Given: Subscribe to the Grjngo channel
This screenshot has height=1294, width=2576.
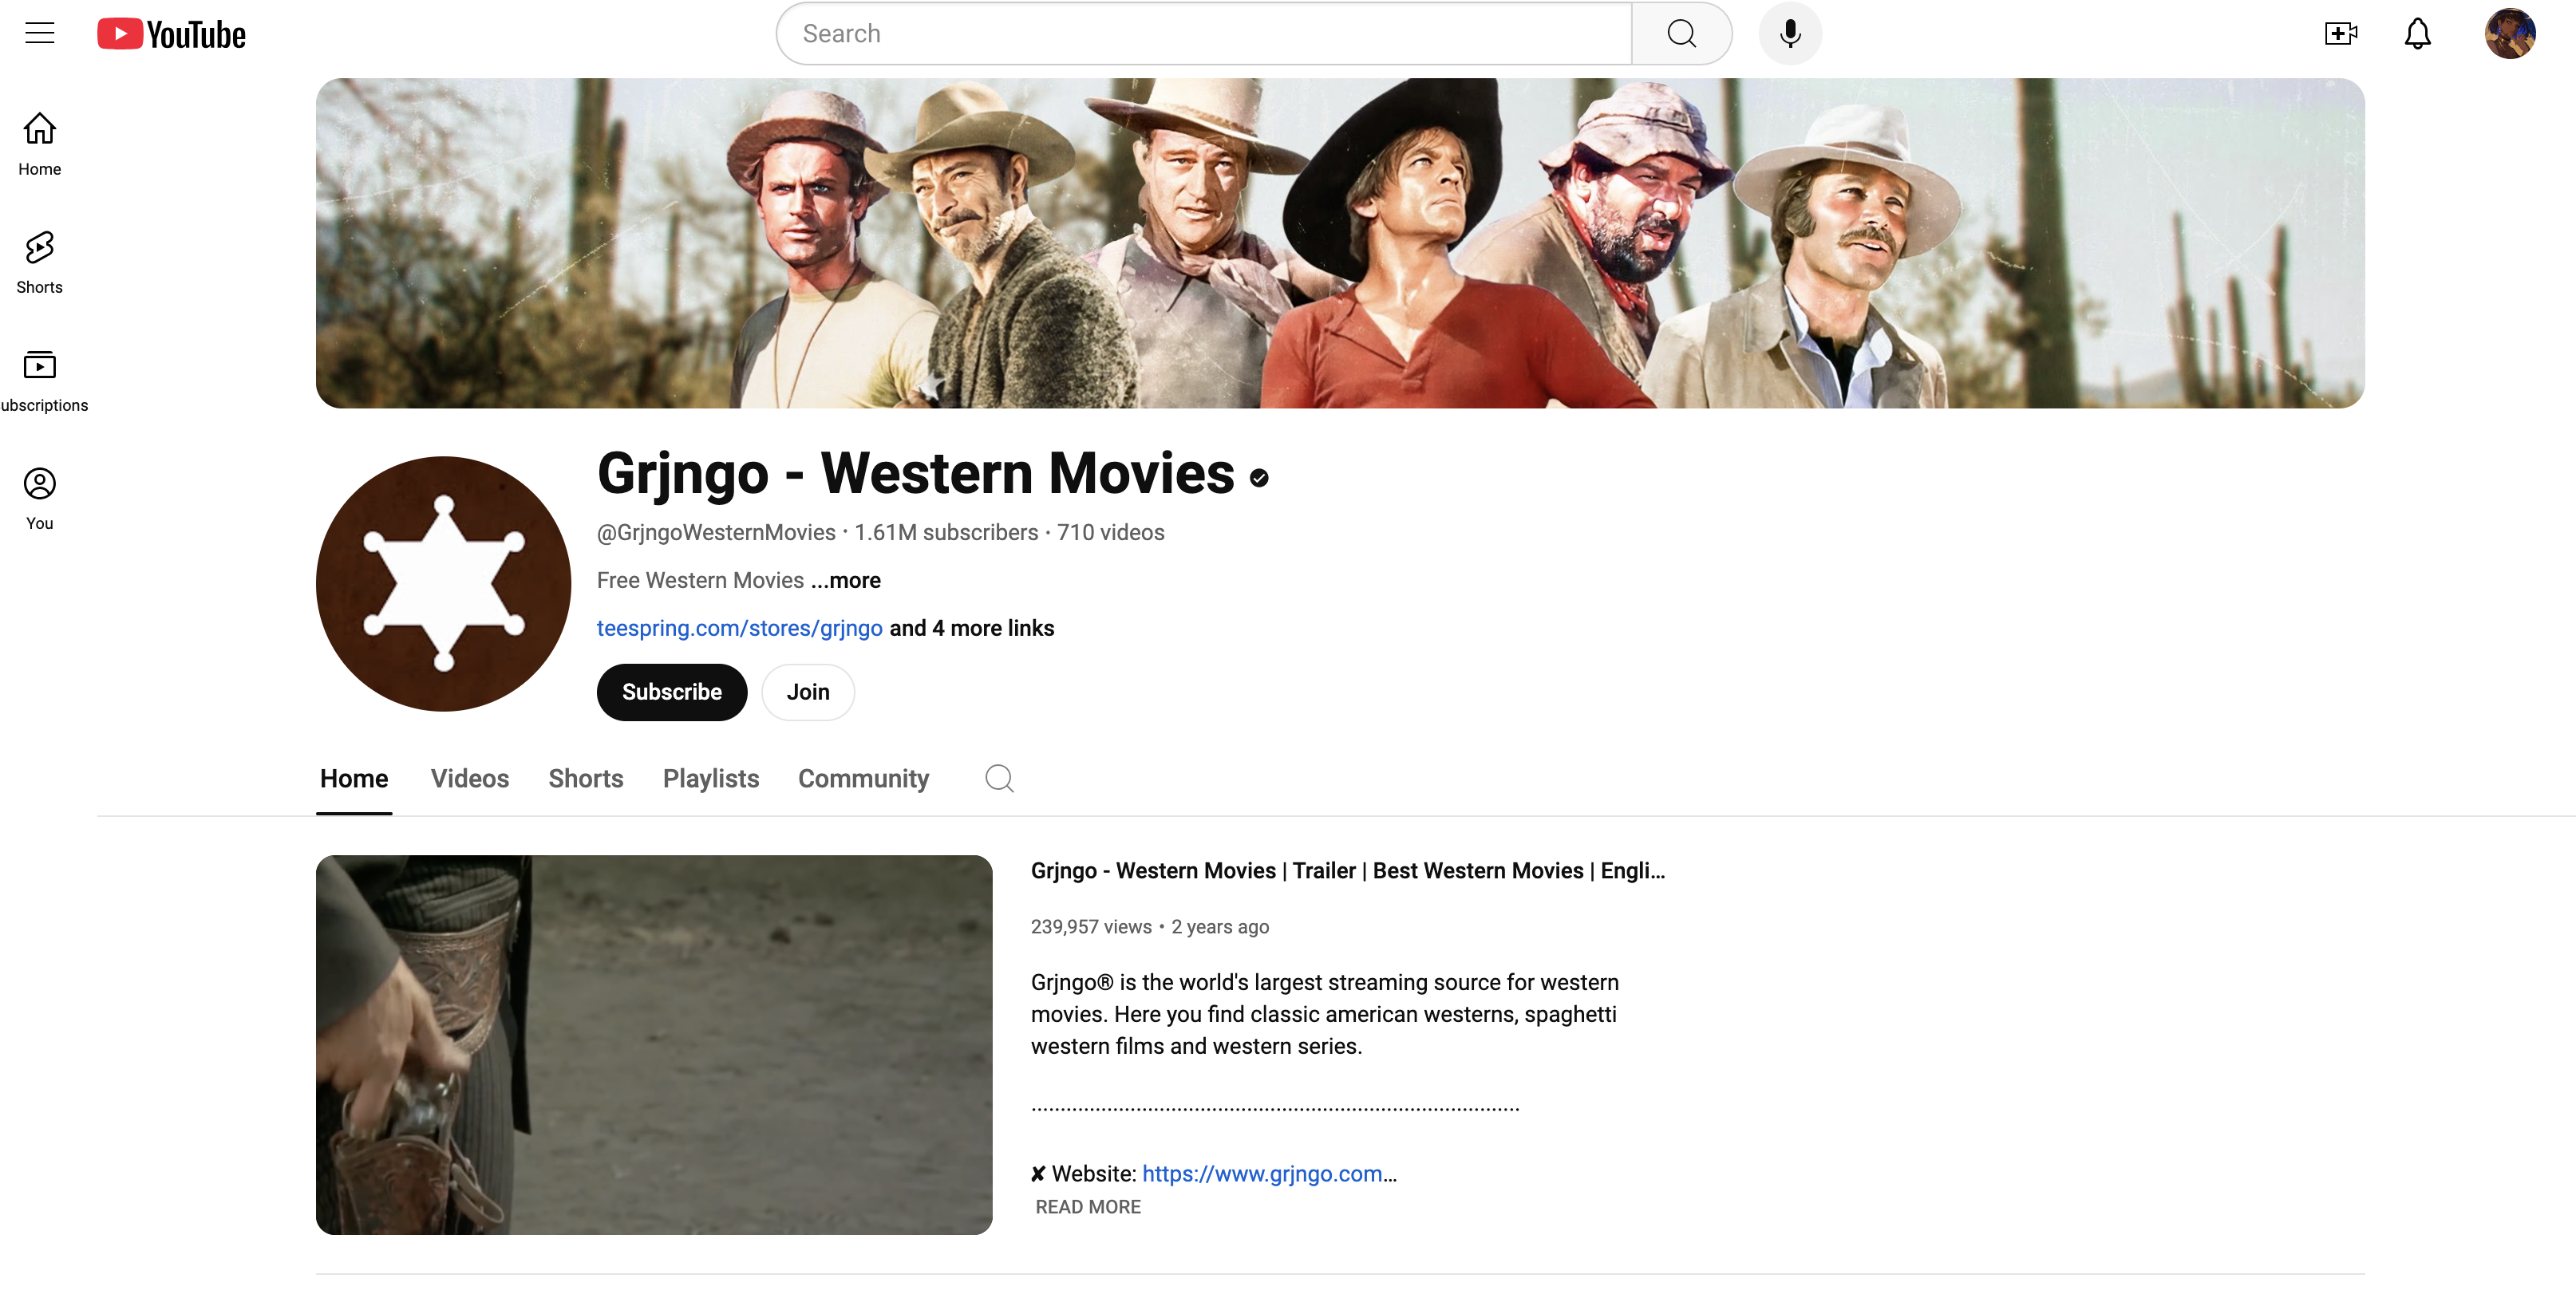Looking at the screenshot, I should tap(672, 692).
